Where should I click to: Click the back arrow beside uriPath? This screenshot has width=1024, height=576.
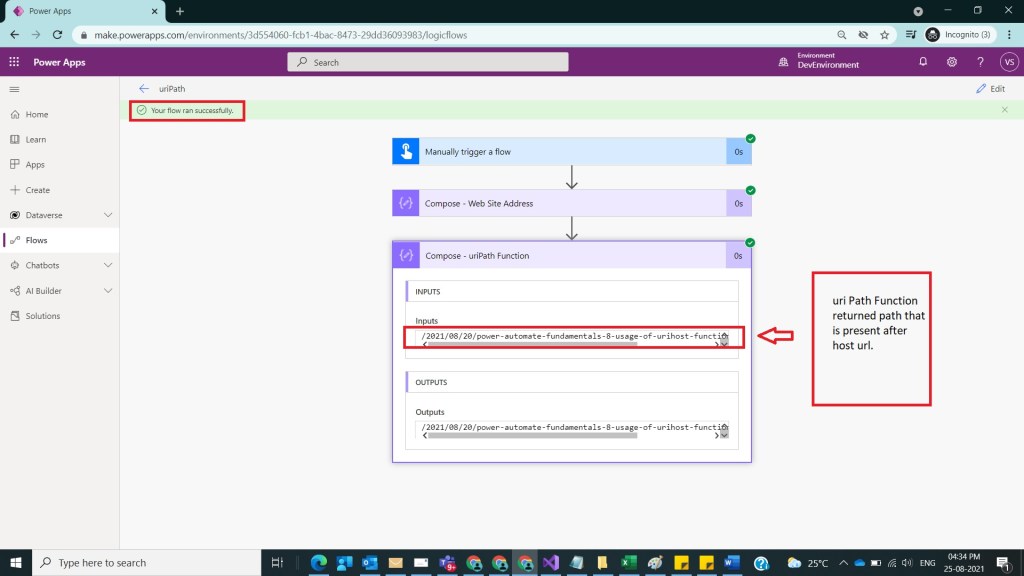pyautogui.click(x=144, y=89)
